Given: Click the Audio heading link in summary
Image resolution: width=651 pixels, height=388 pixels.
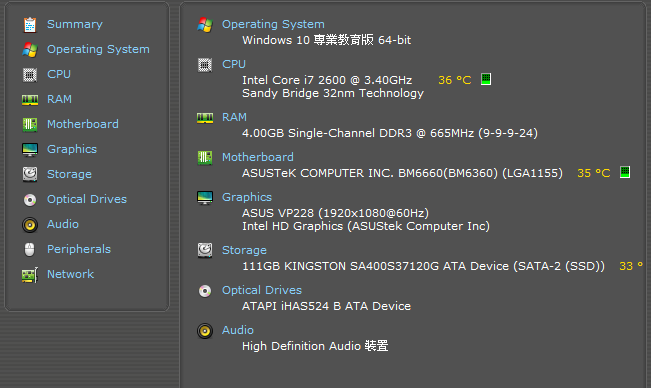Looking at the screenshot, I should tap(238, 330).
